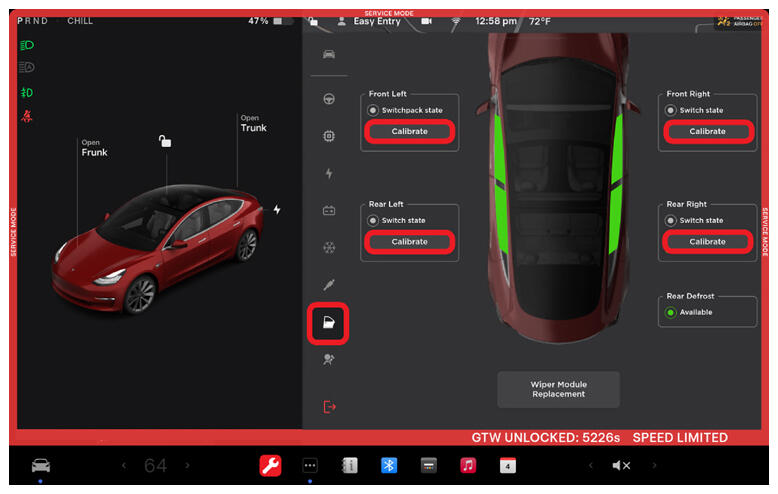Tap the 72°F outside temperature
778x494 pixels.
[x=539, y=21]
